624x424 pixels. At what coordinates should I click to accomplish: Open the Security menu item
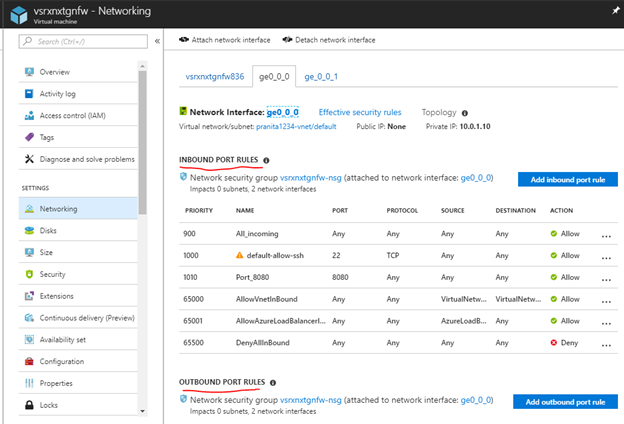coord(78,274)
